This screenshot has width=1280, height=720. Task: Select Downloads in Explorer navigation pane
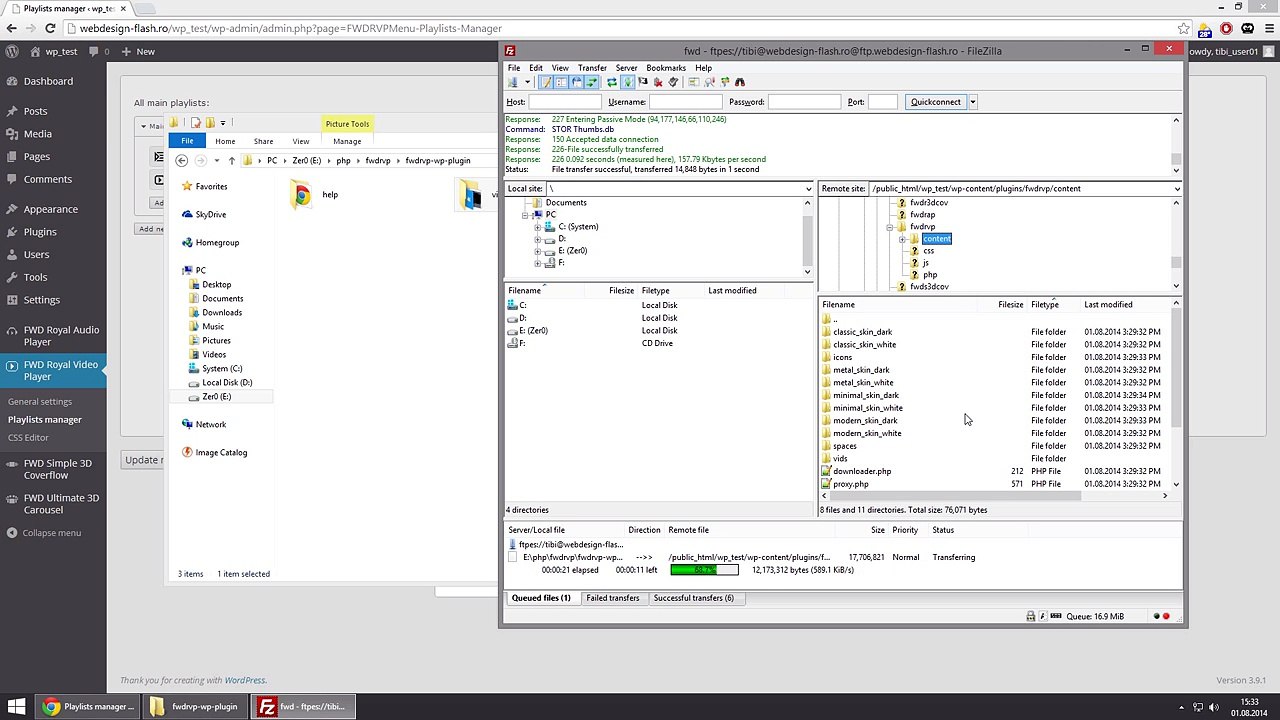click(222, 313)
